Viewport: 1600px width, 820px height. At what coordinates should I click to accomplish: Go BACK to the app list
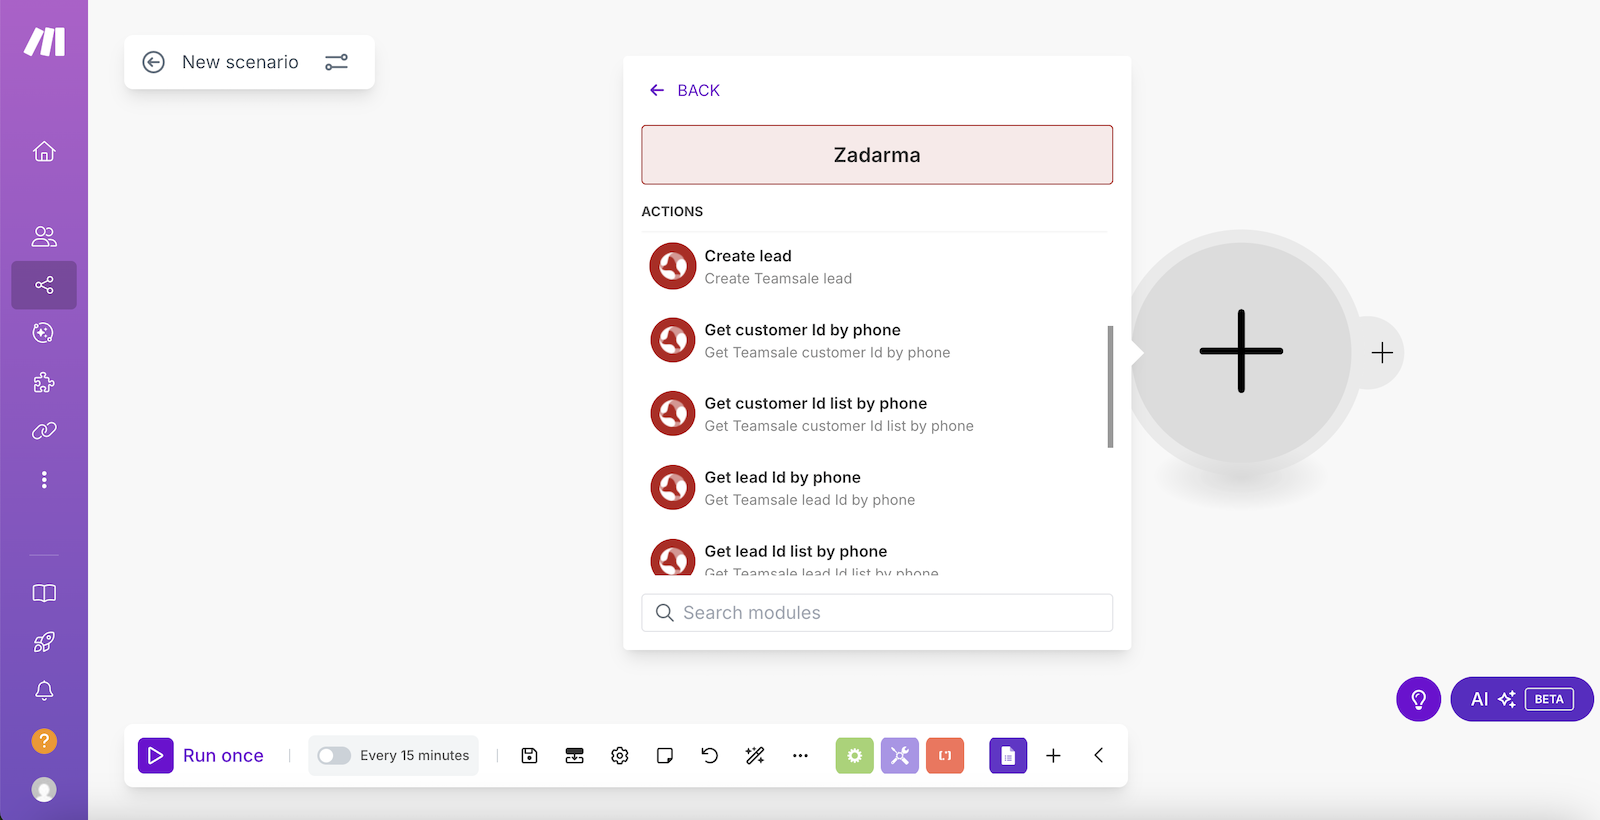tap(685, 91)
